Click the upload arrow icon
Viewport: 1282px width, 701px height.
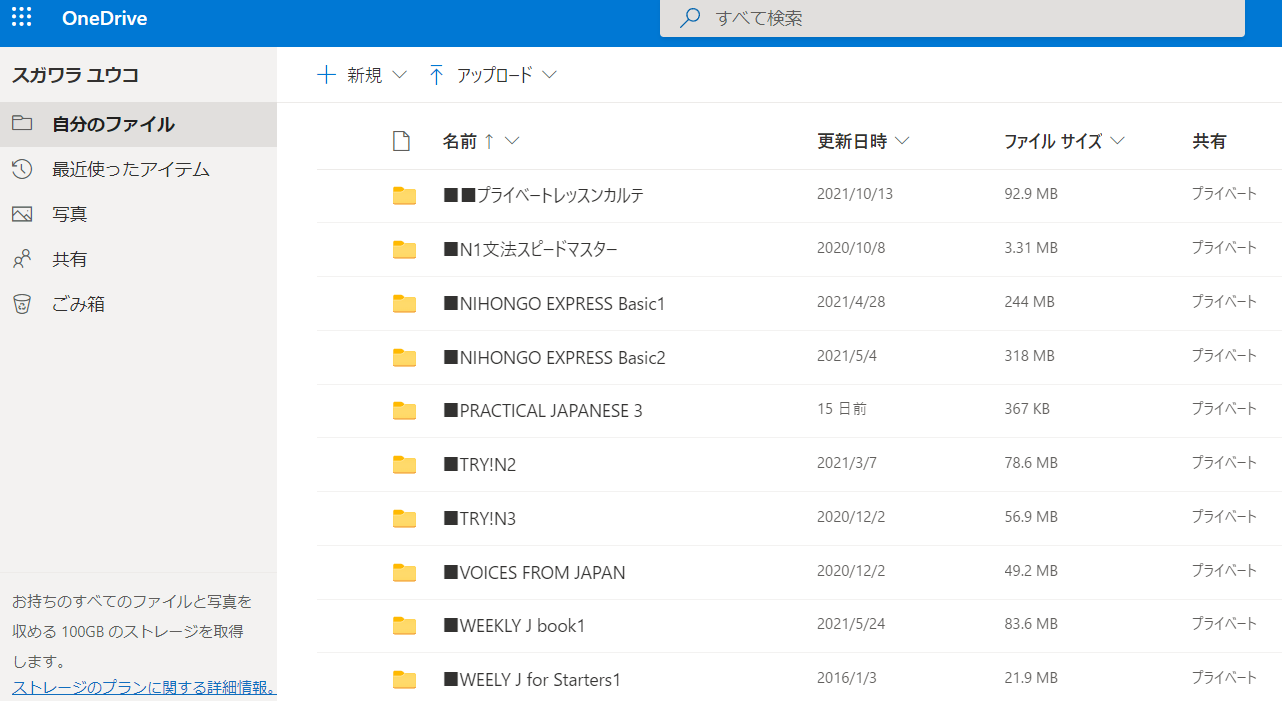point(436,75)
